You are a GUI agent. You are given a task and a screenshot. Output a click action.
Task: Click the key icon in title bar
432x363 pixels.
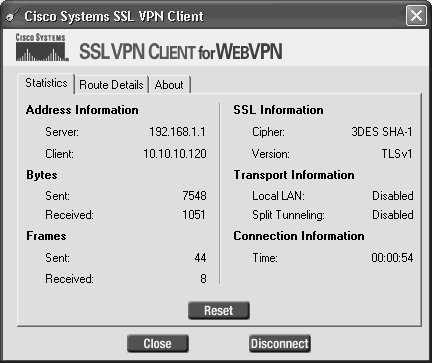coord(12,15)
